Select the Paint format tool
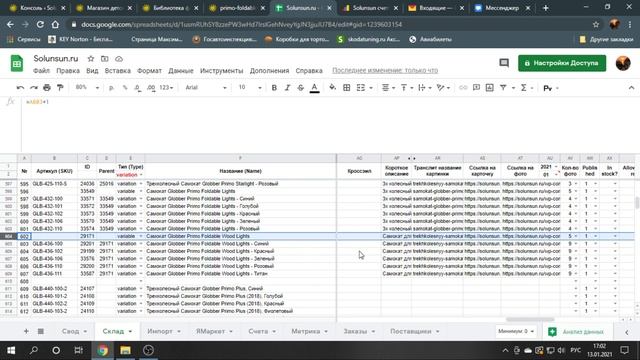Viewport: 640px width, 360px height. click(x=60, y=88)
